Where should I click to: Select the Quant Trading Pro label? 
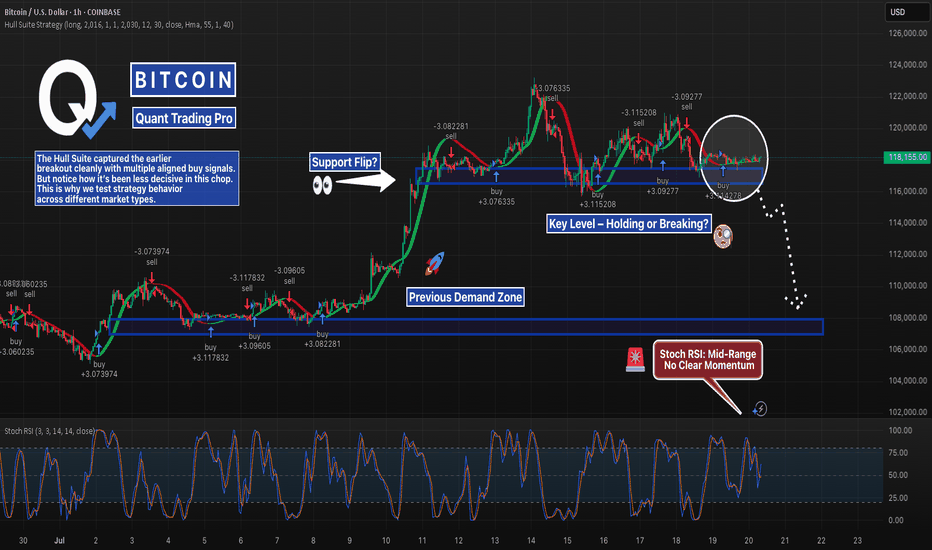[184, 118]
